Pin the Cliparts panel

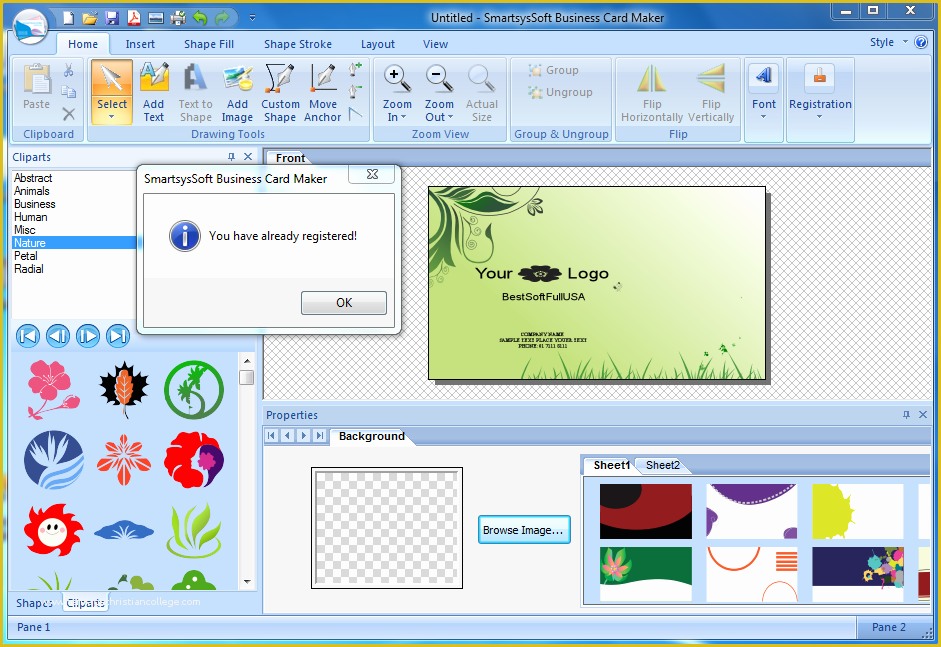(231, 157)
